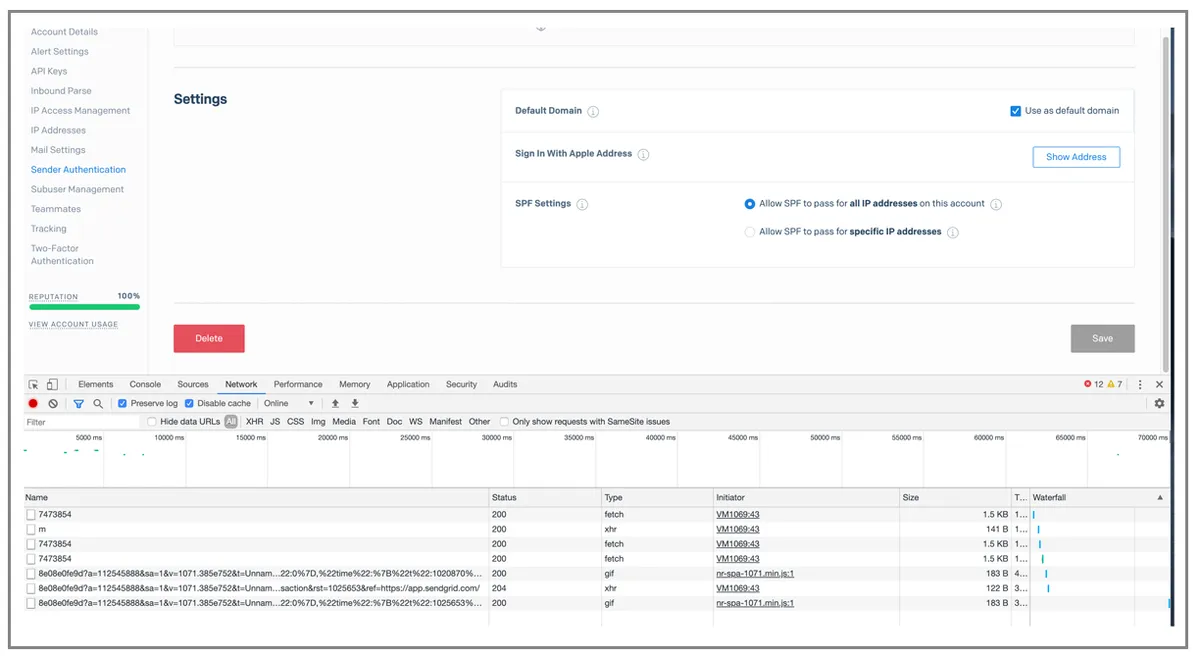Enable Hide data URLs checkbox

tap(152, 422)
